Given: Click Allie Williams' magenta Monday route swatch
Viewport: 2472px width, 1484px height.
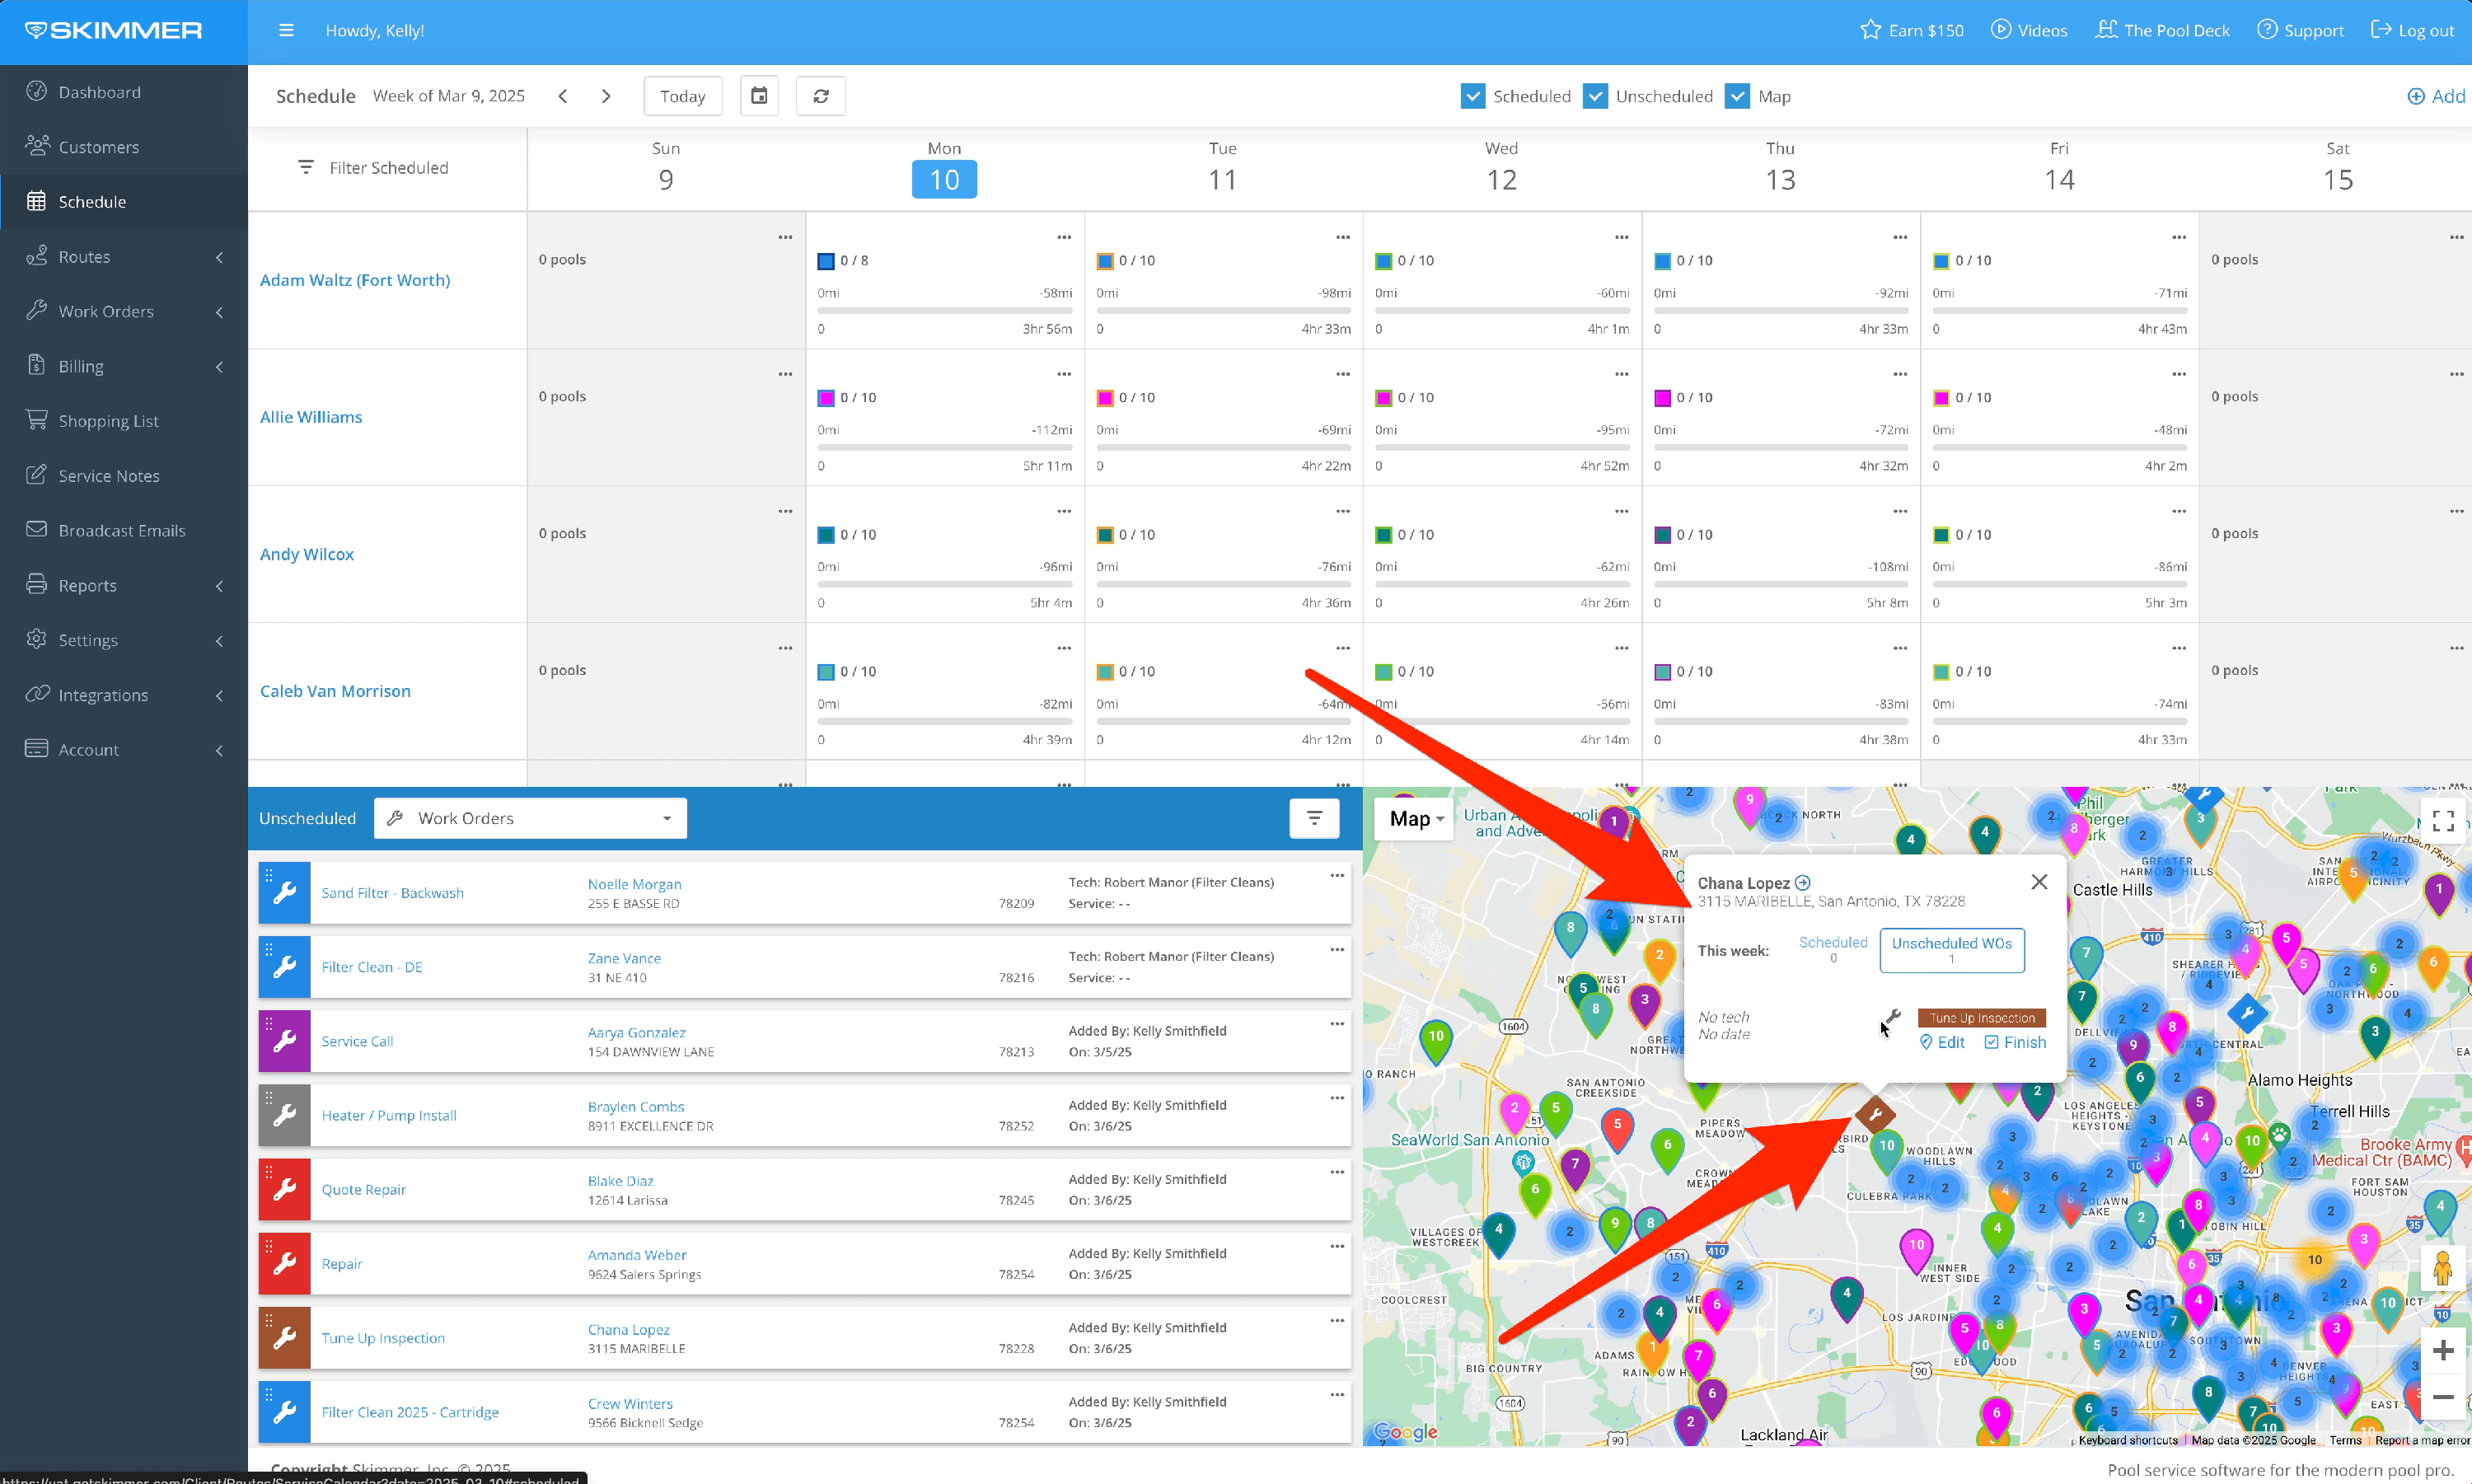Looking at the screenshot, I should [826, 398].
